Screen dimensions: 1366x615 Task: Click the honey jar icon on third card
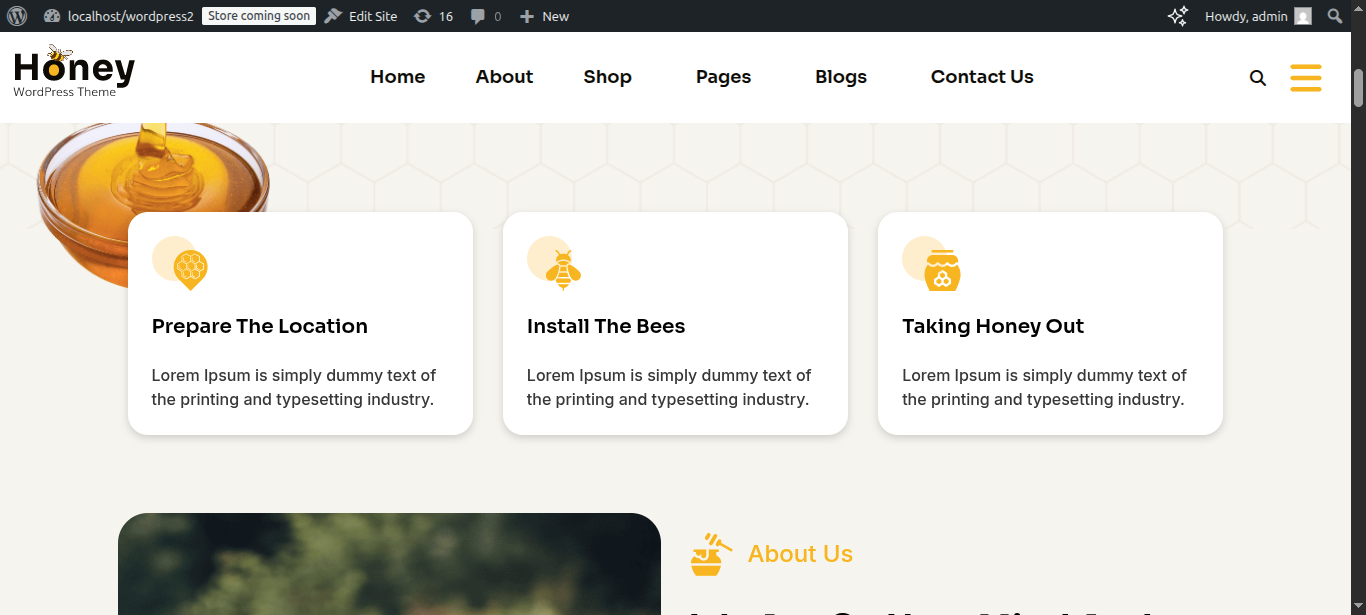[942, 270]
